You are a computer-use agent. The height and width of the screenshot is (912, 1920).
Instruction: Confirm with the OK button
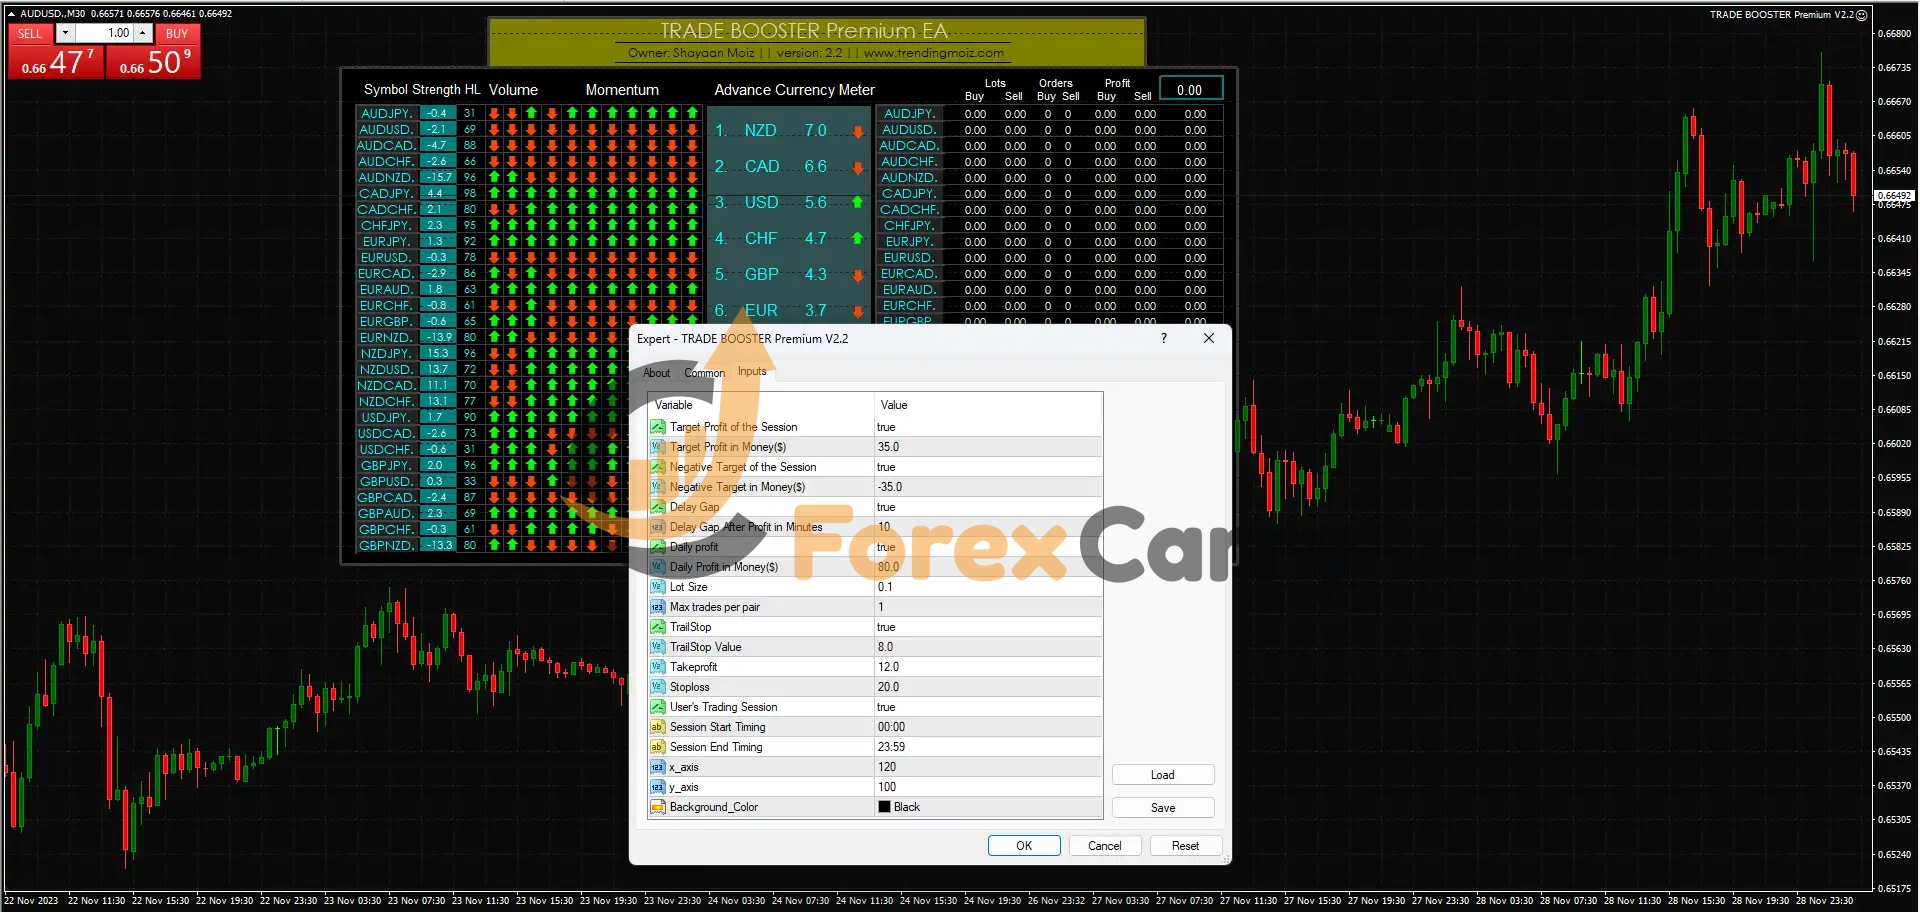point(1024,846)
